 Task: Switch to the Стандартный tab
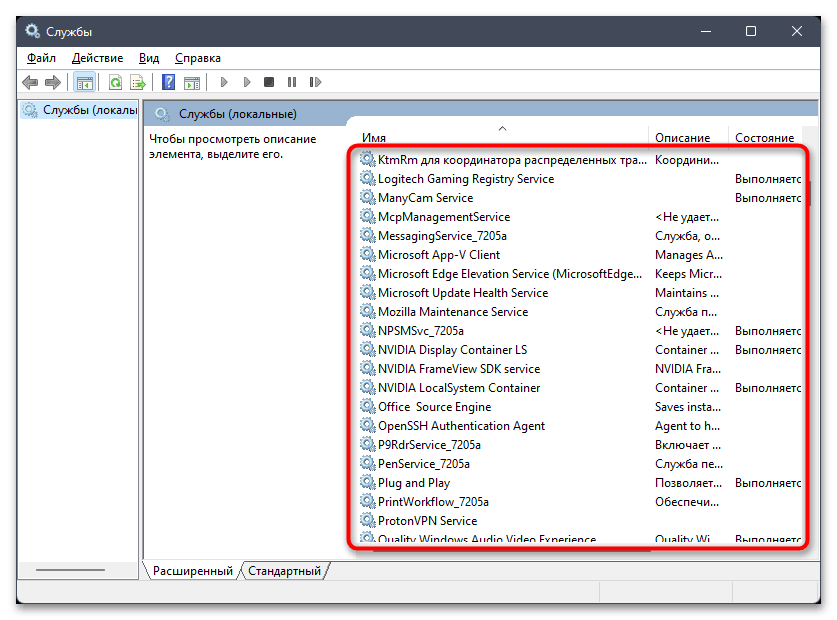click(284, 571)
